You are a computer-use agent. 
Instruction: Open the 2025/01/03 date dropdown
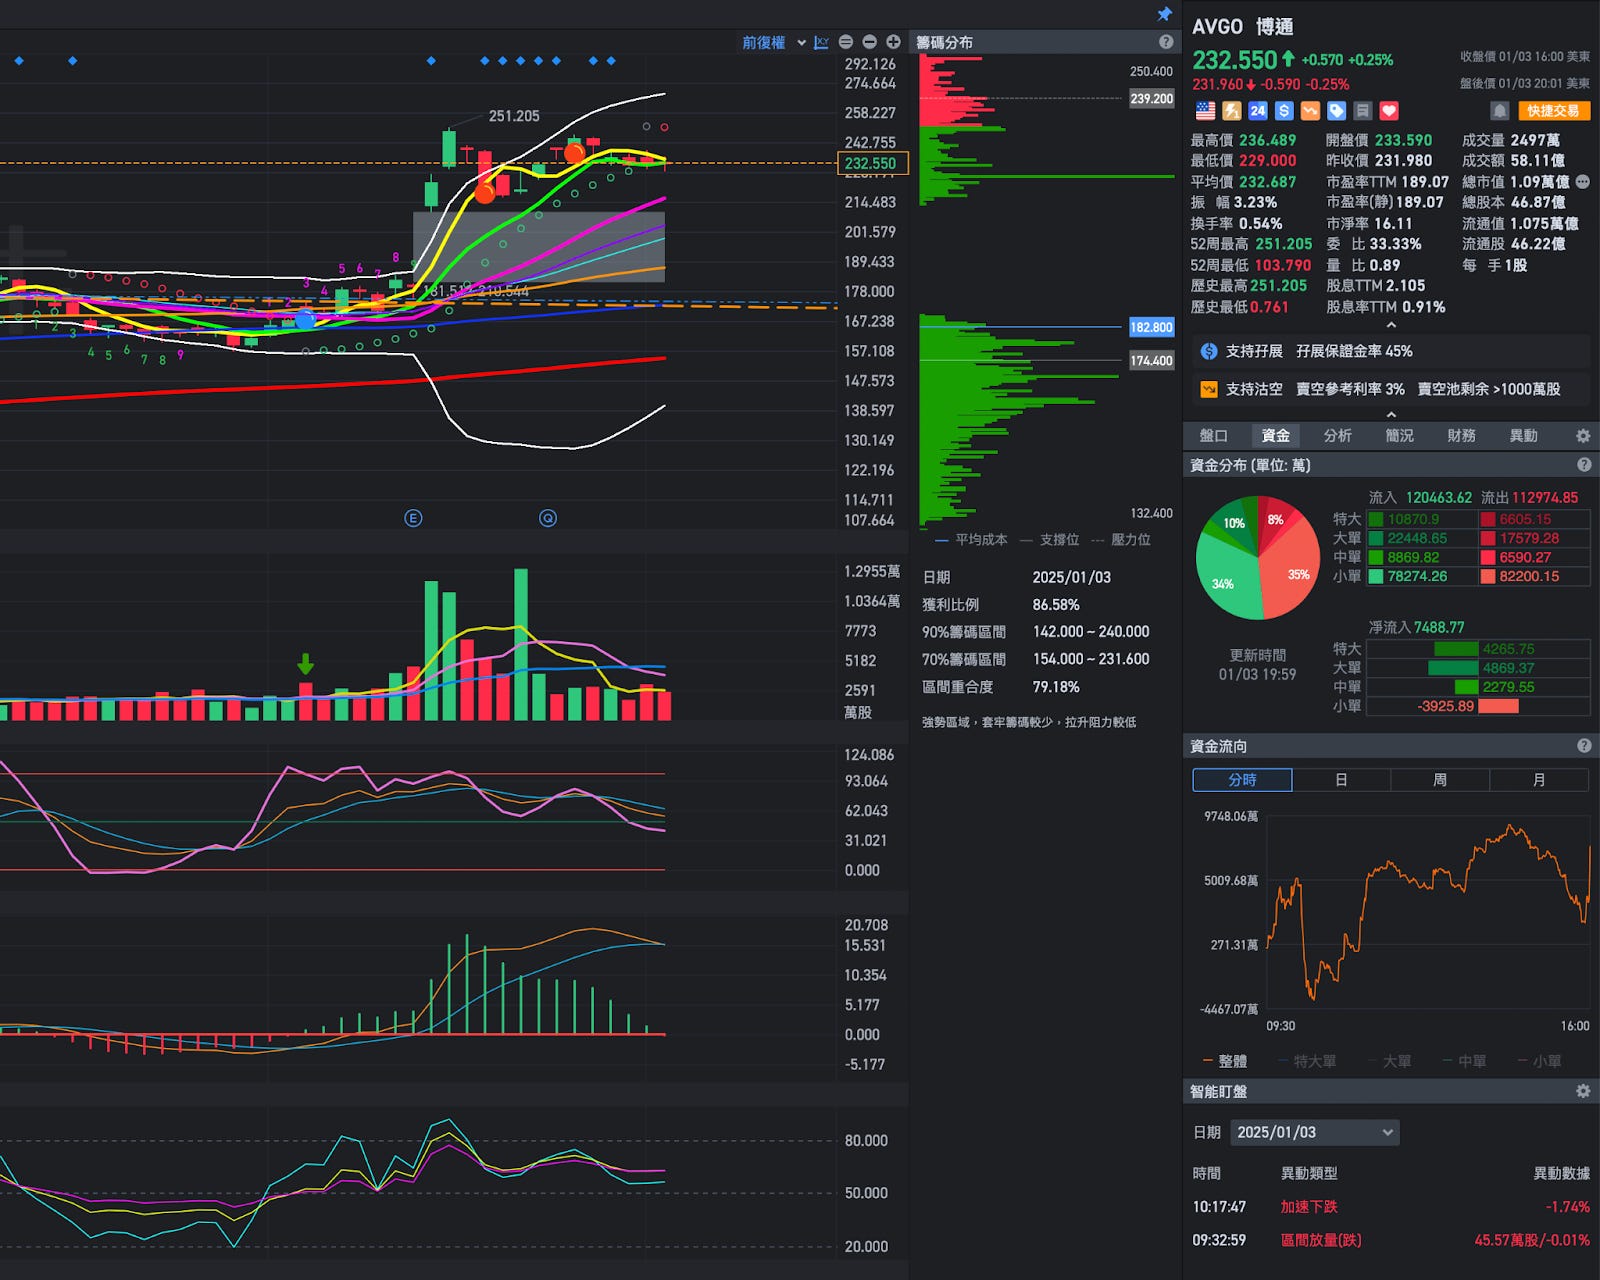click(1315, 1132)
